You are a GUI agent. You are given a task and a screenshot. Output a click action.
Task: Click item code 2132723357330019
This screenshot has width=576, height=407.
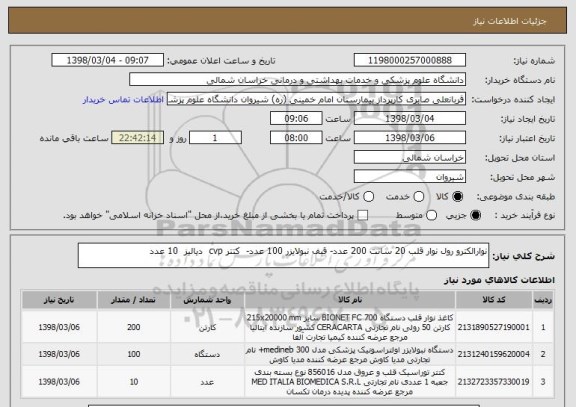(x=494, y=382)
